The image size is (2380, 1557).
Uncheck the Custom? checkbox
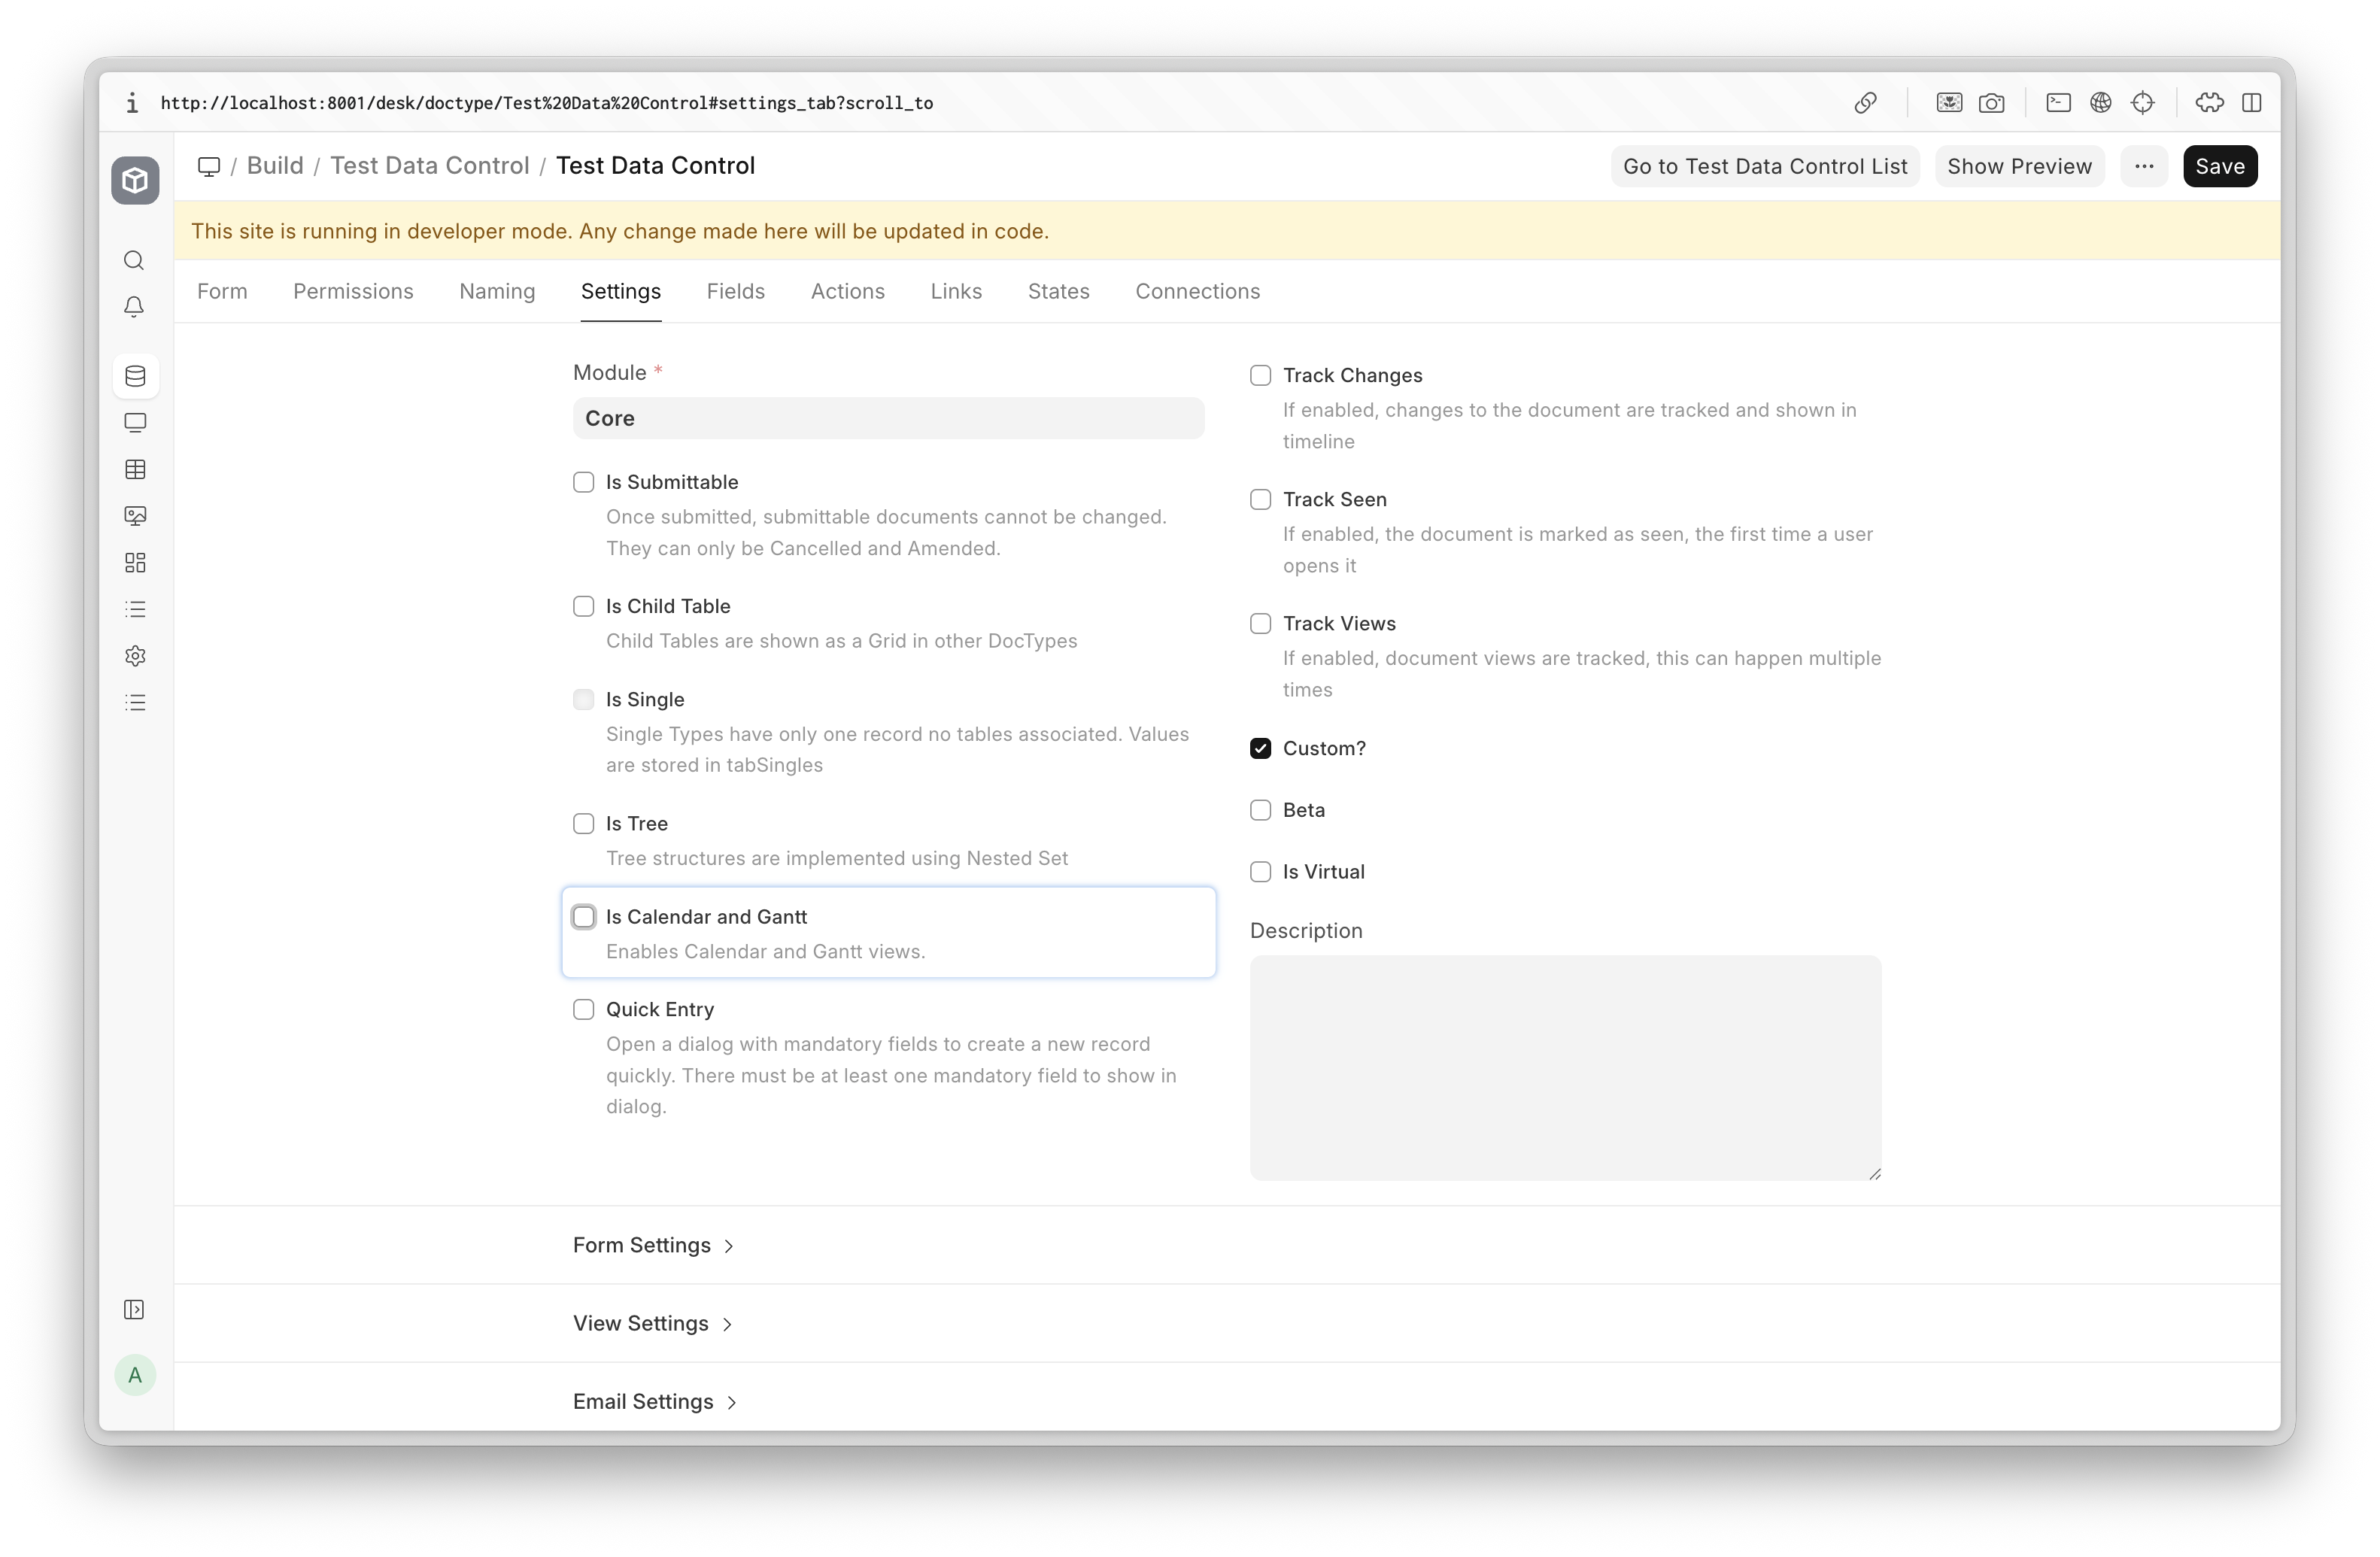pyautogui.click(x=1260, y=748)
